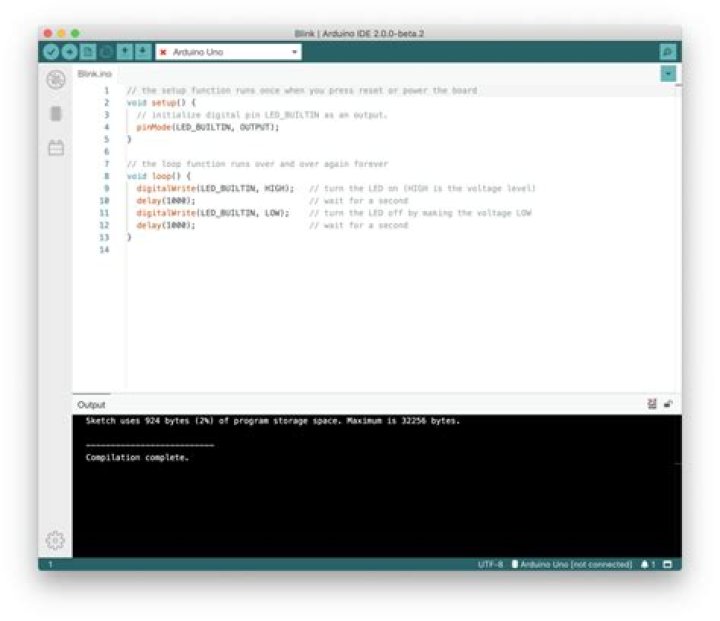Screen dimensions: 720x621
Task: Open the Library Manager sidebar icon
Action: pos(56,113)
